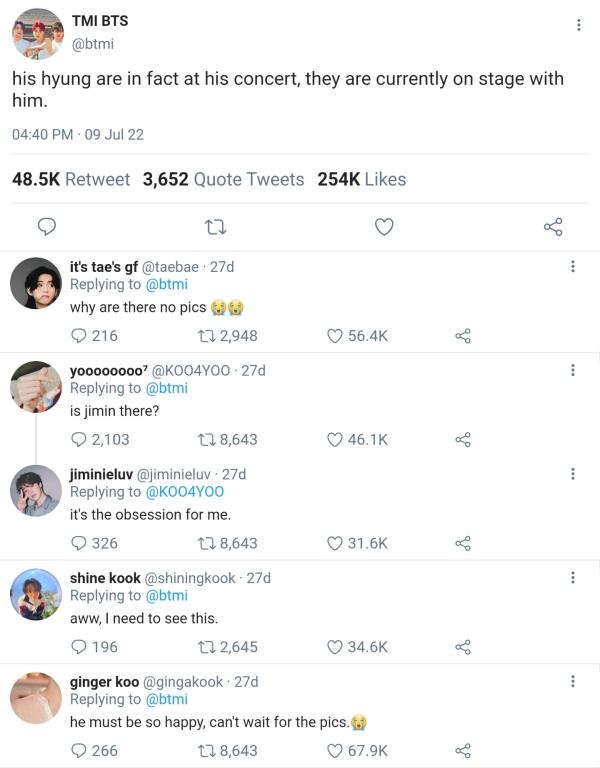Open more options for TMI BTS tweet
This screenshot has height=768, width=600.
tap(578, 25)
